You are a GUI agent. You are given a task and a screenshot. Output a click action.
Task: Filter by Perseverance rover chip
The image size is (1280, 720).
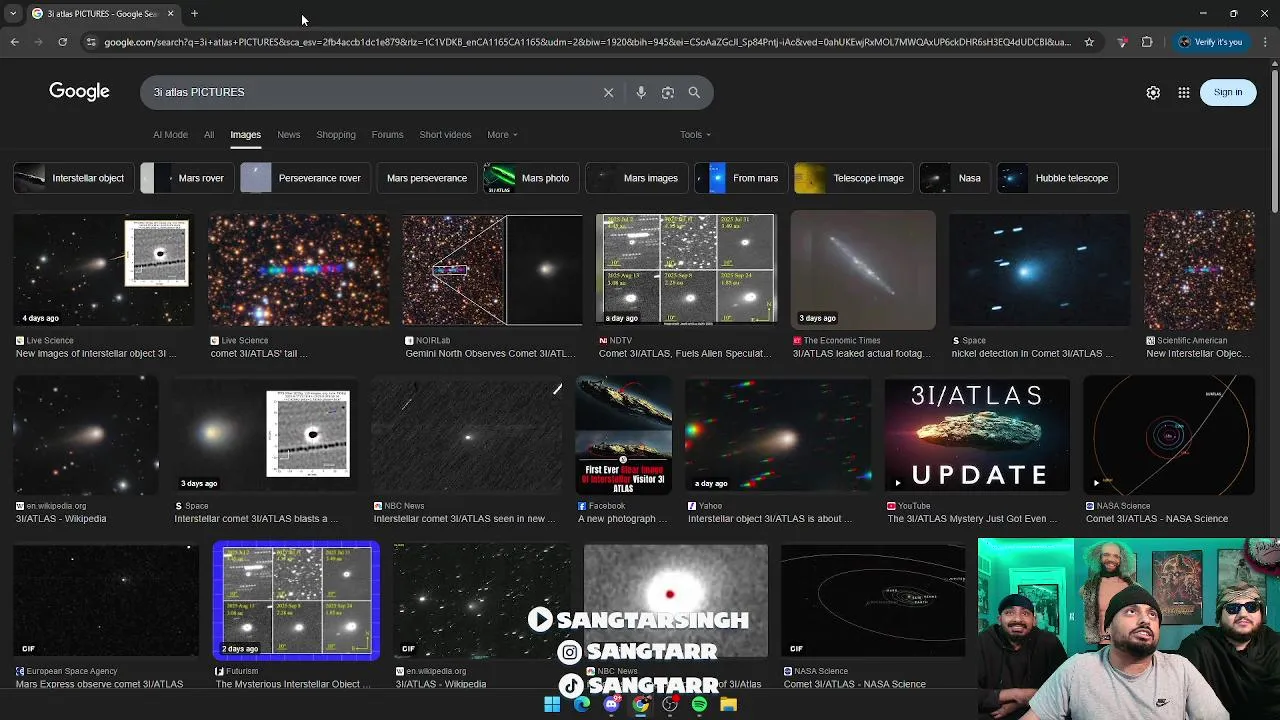pos(305,178)
